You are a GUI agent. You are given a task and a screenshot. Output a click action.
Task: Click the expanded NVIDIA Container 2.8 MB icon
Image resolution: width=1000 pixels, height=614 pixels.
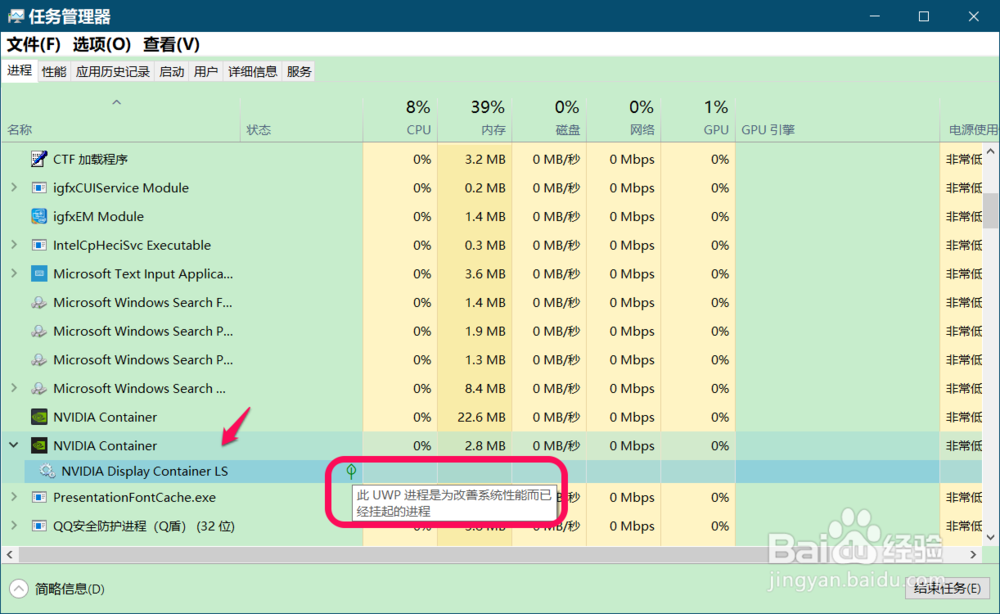(x=39, y=446)
